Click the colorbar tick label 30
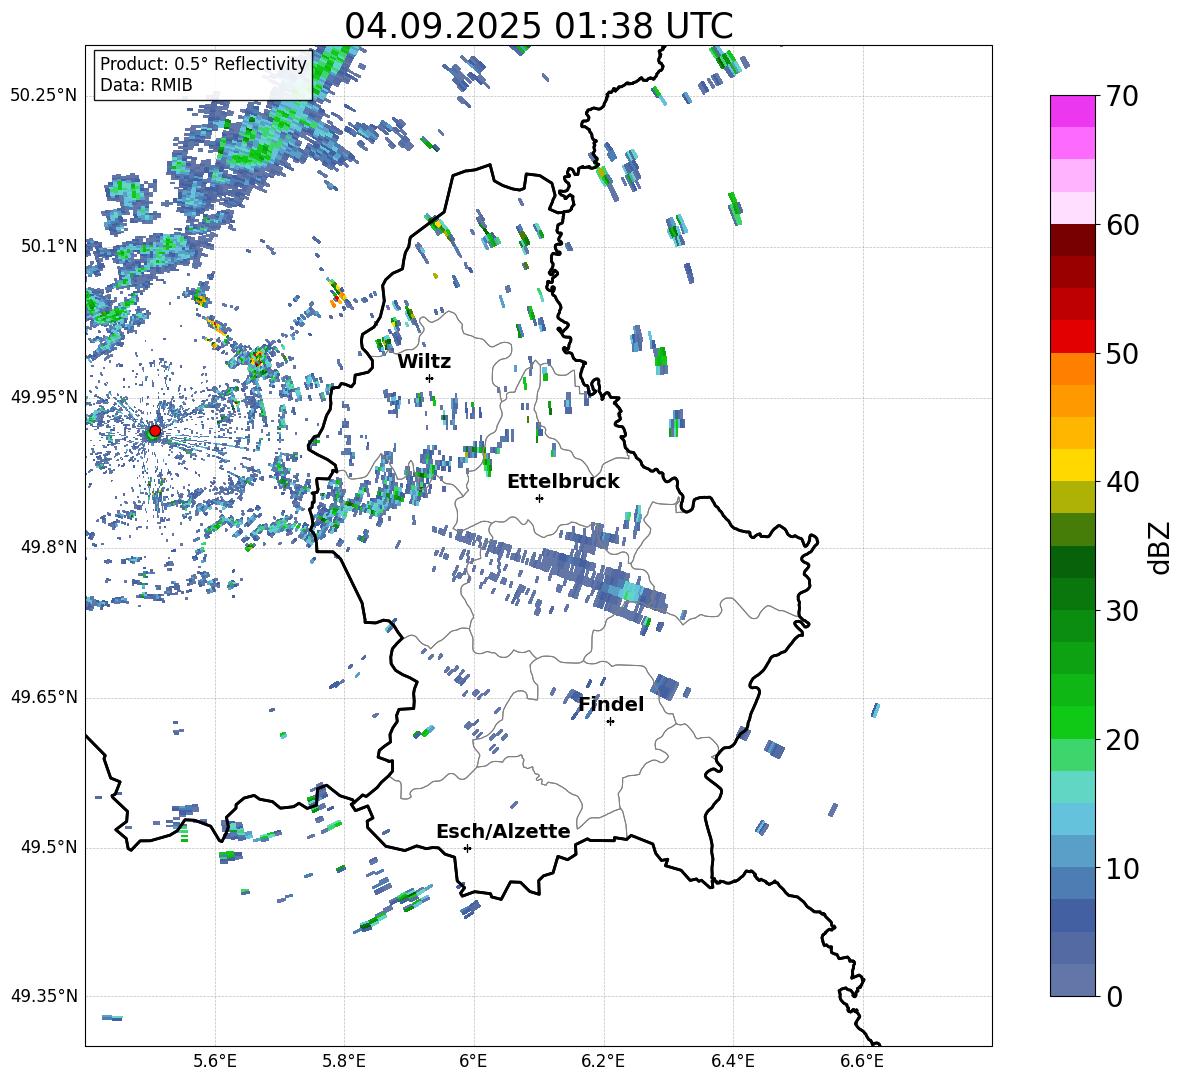The image size is (1184, 1081). coord(1122,611)
